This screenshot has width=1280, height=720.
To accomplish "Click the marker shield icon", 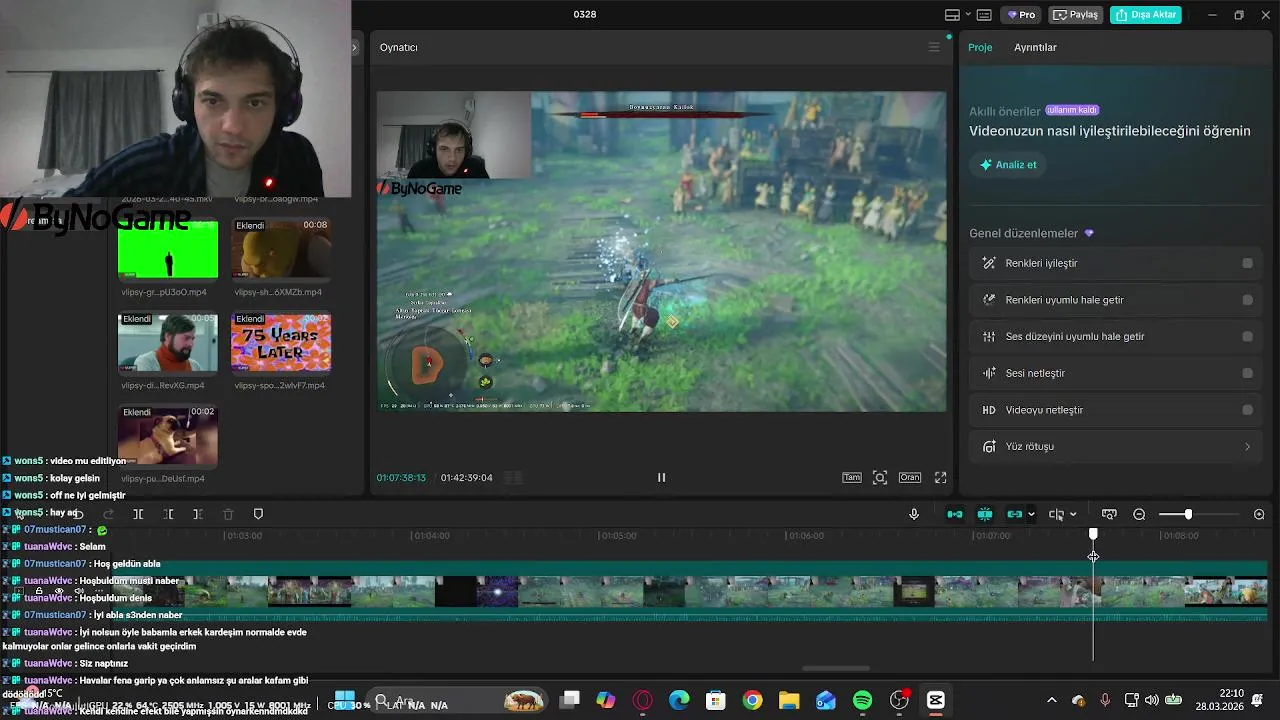I will (258, 514).
